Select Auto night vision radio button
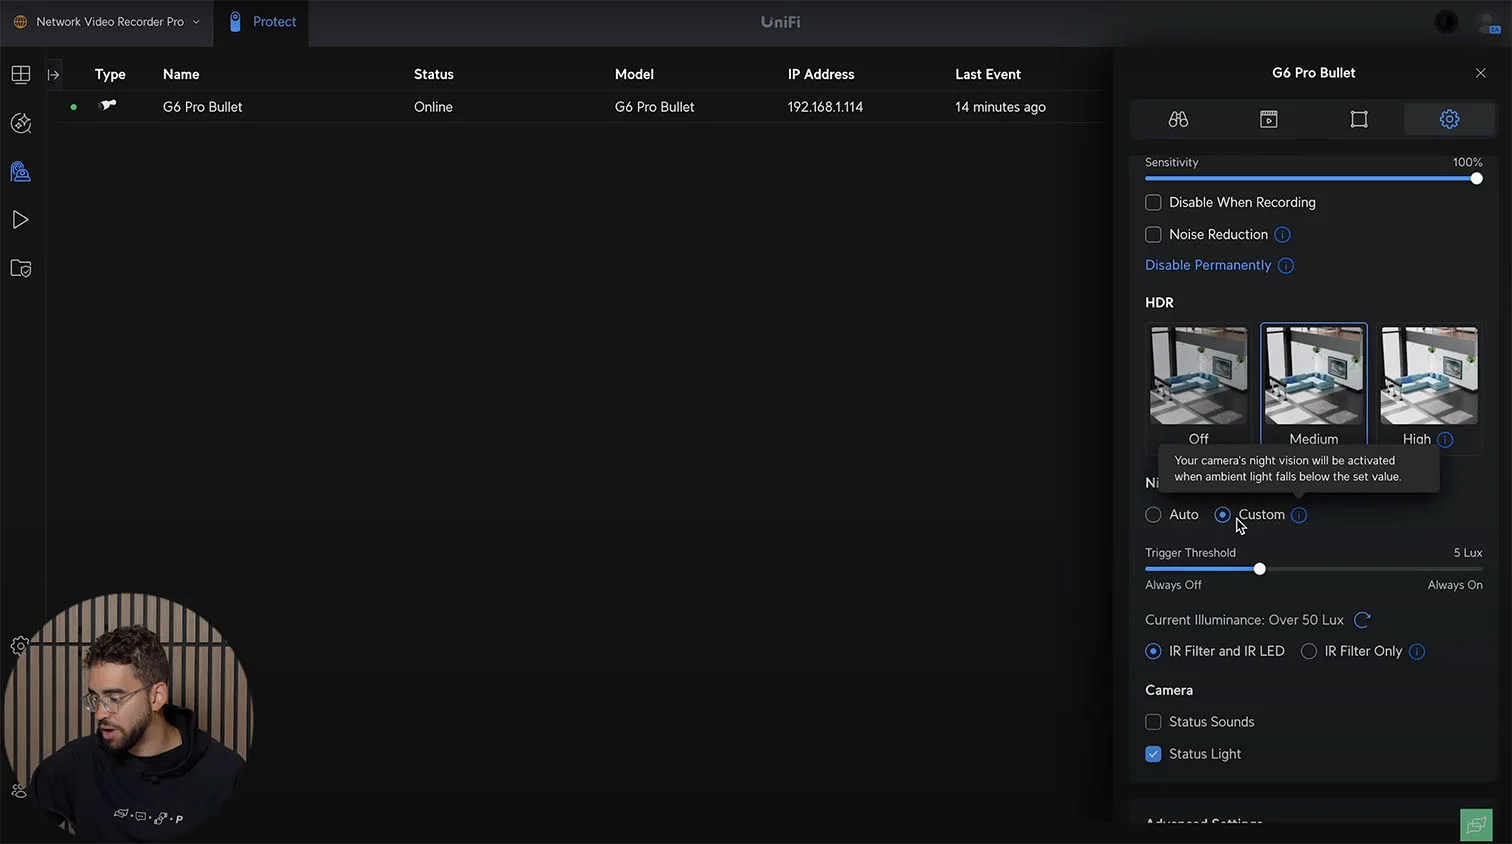Screen dimensions: 1512x844 (1153, 515)
